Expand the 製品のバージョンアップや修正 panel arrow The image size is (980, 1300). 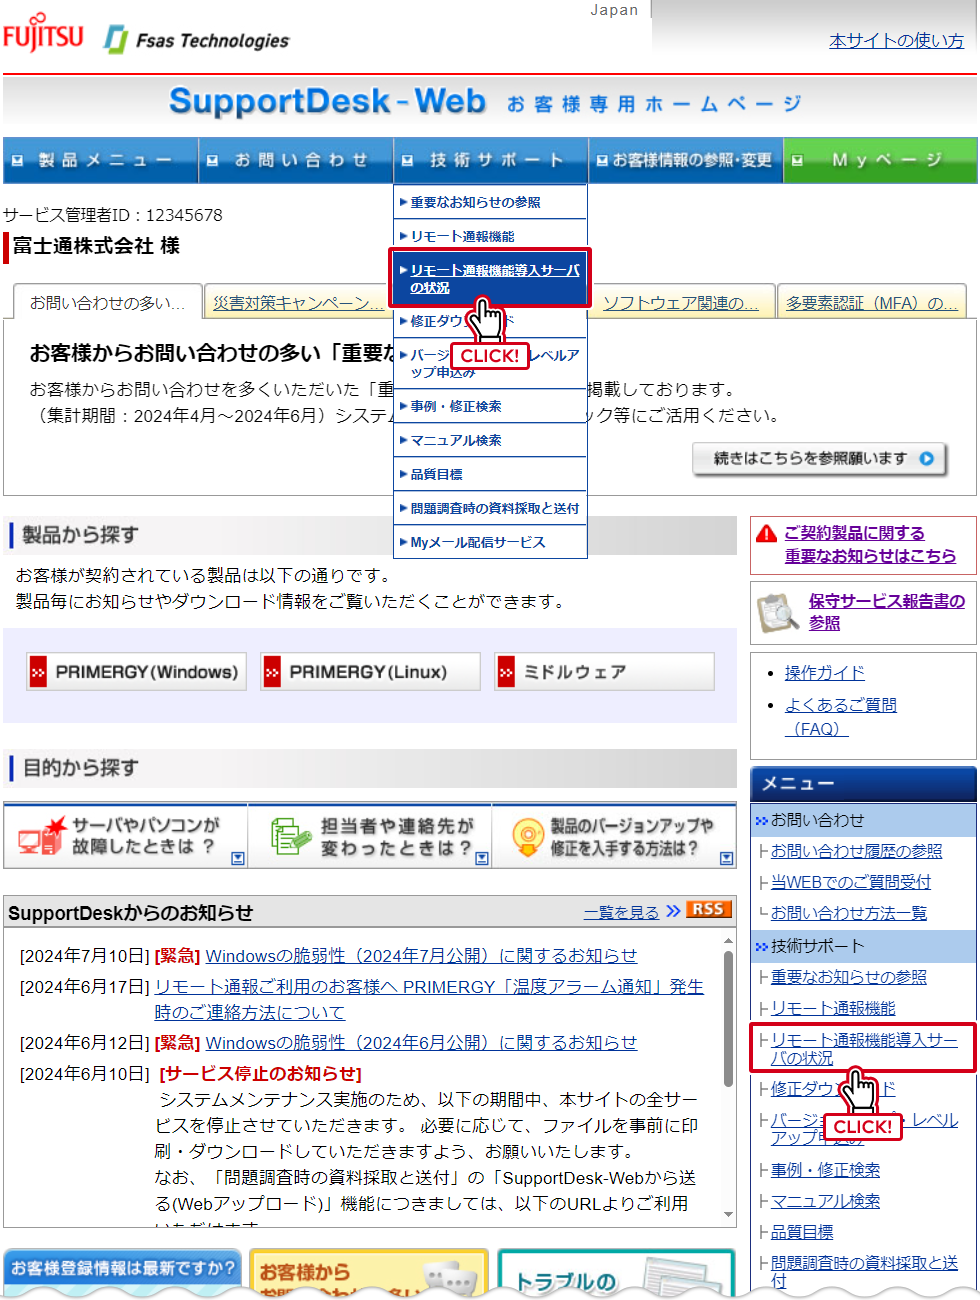pyautogui.click(x=727, y=858)
